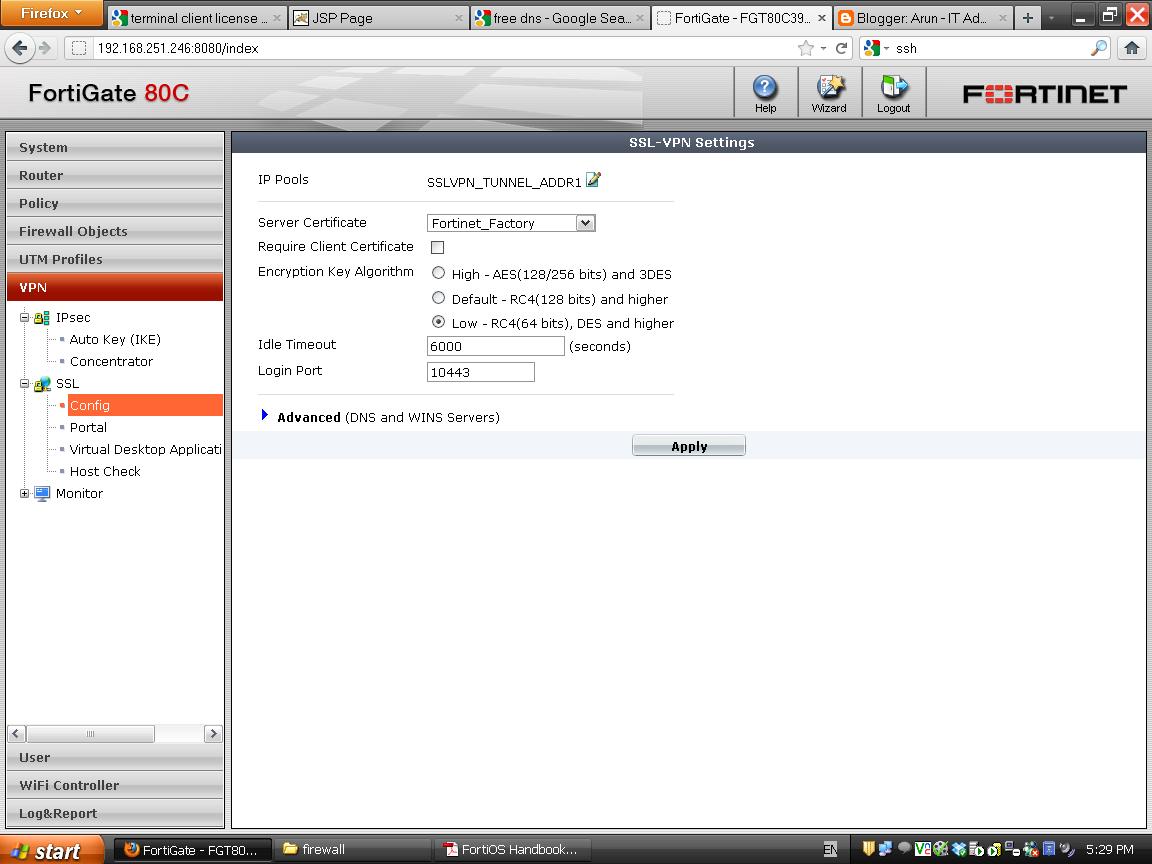The height and width of the screenshot is (864, 1152).
Task: Open the Router menu section
Action: (115, 175)
